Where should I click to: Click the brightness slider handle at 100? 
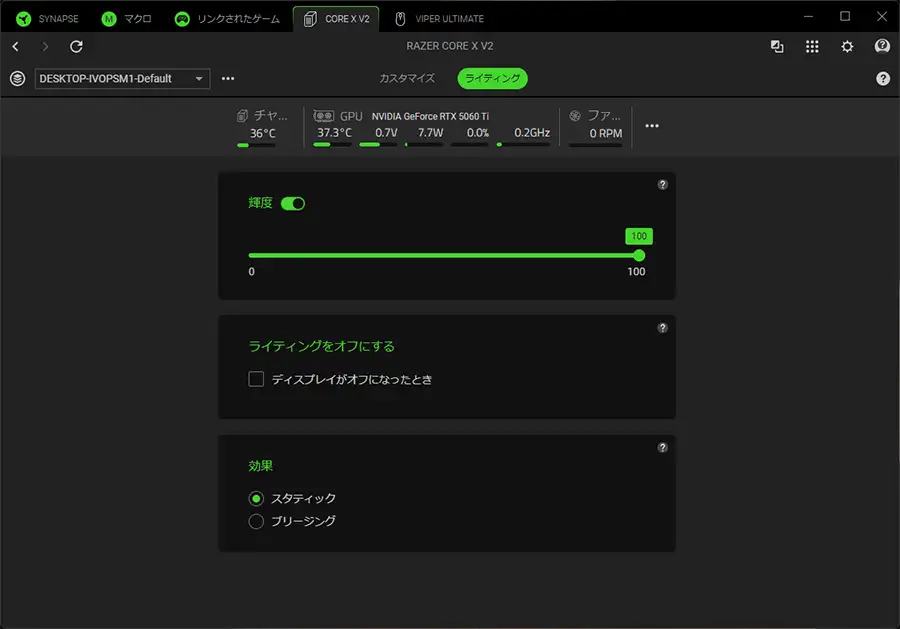coord(639,255)
